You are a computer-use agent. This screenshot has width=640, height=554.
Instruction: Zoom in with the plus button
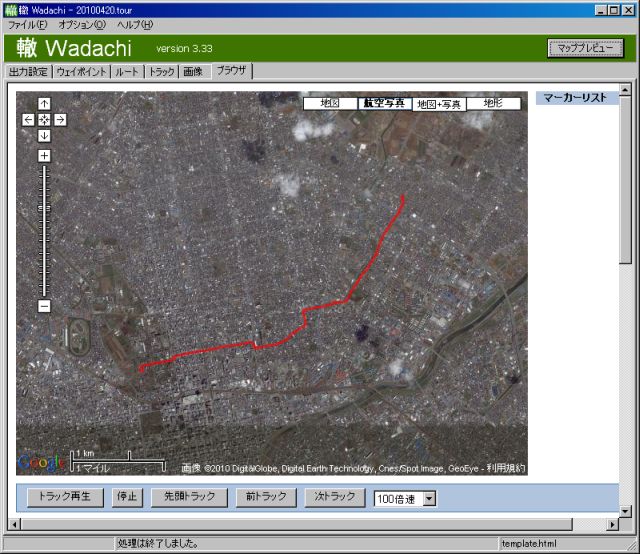click(x=44, y=156)
